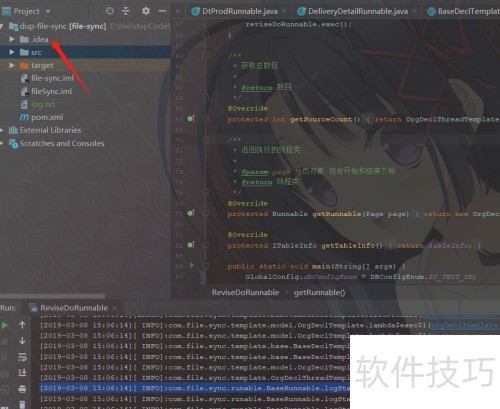
Task: Select file-sync.iml file
Action: click(52, 78)
